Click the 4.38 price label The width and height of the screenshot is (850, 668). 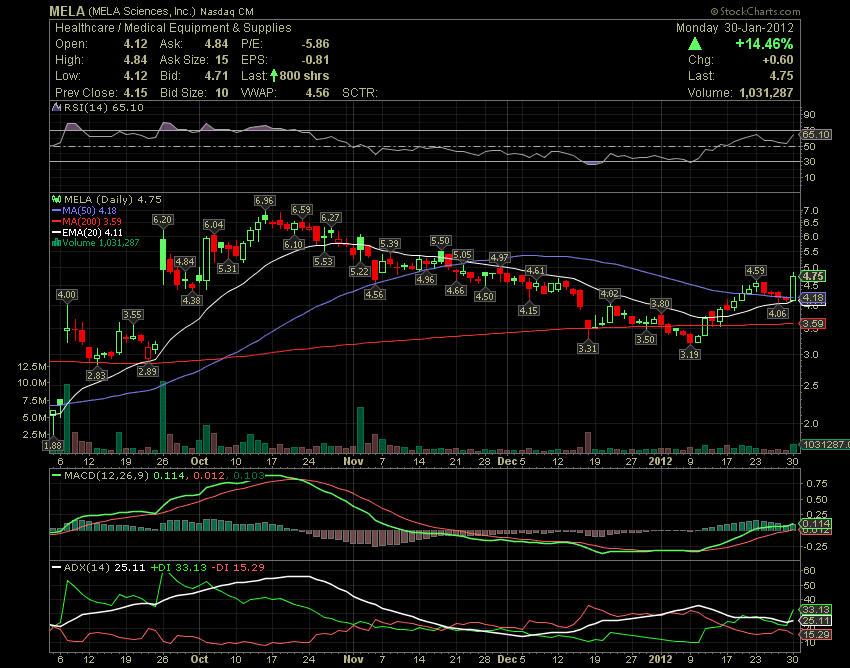click(191, 300)
